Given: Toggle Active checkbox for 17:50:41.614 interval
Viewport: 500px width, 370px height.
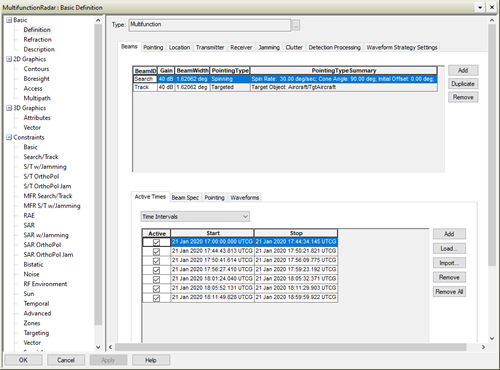Looking at the screenshot, I should 156,261.
